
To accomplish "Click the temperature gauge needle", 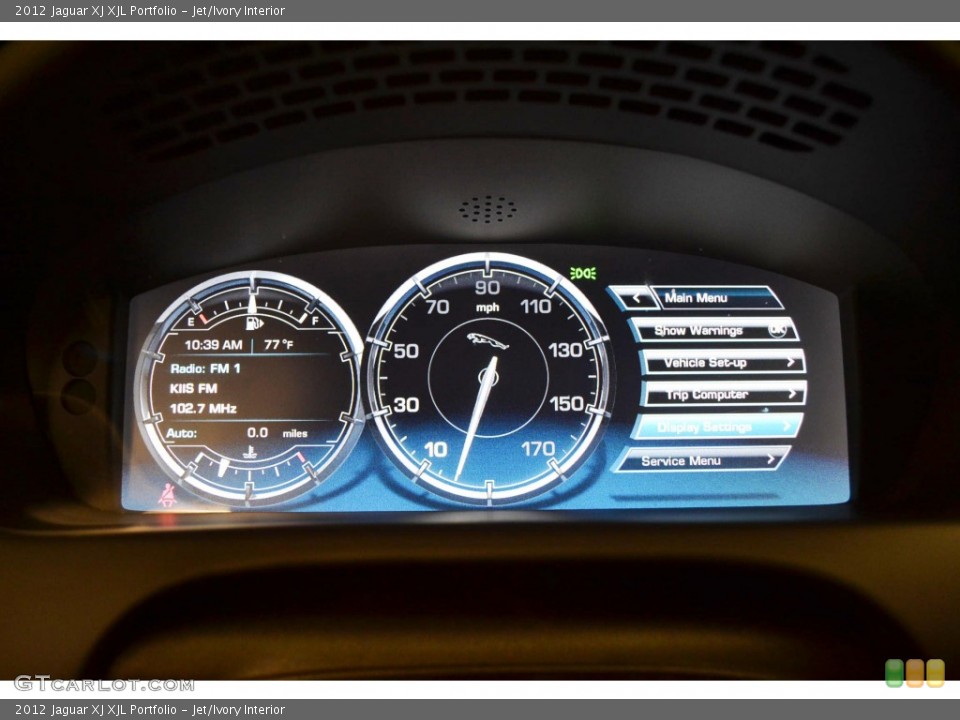I will (223, 467).
